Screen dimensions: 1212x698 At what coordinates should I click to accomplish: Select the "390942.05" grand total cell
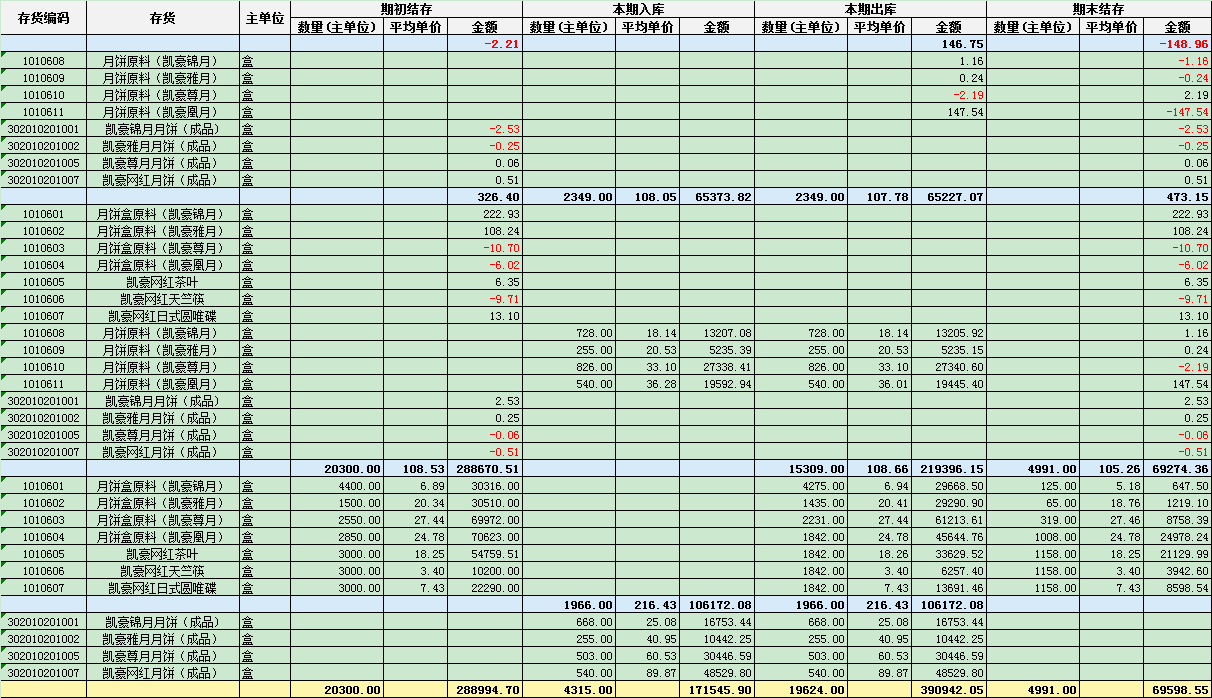point(949,690)
